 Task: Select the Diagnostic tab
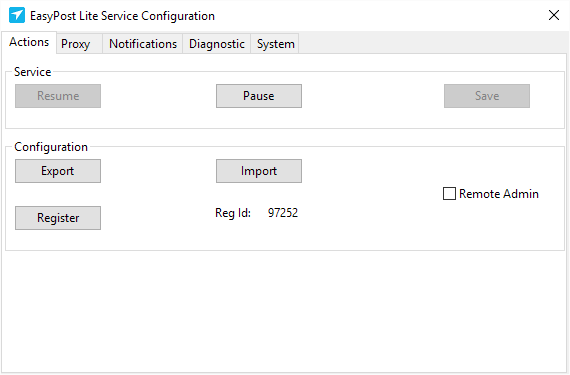217,44
